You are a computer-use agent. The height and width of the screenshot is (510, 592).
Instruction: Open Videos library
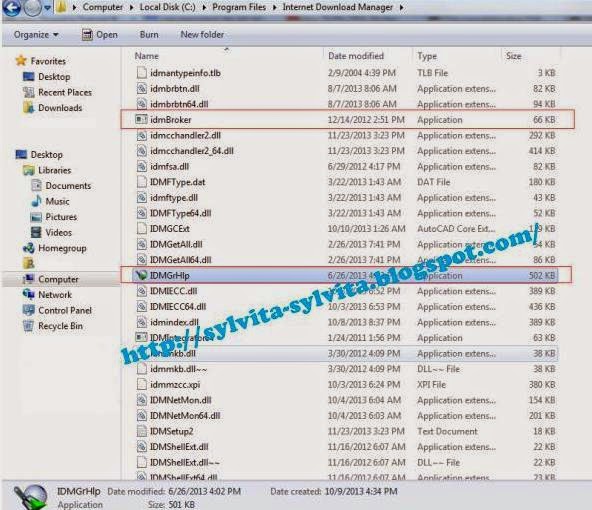point(58,232)
